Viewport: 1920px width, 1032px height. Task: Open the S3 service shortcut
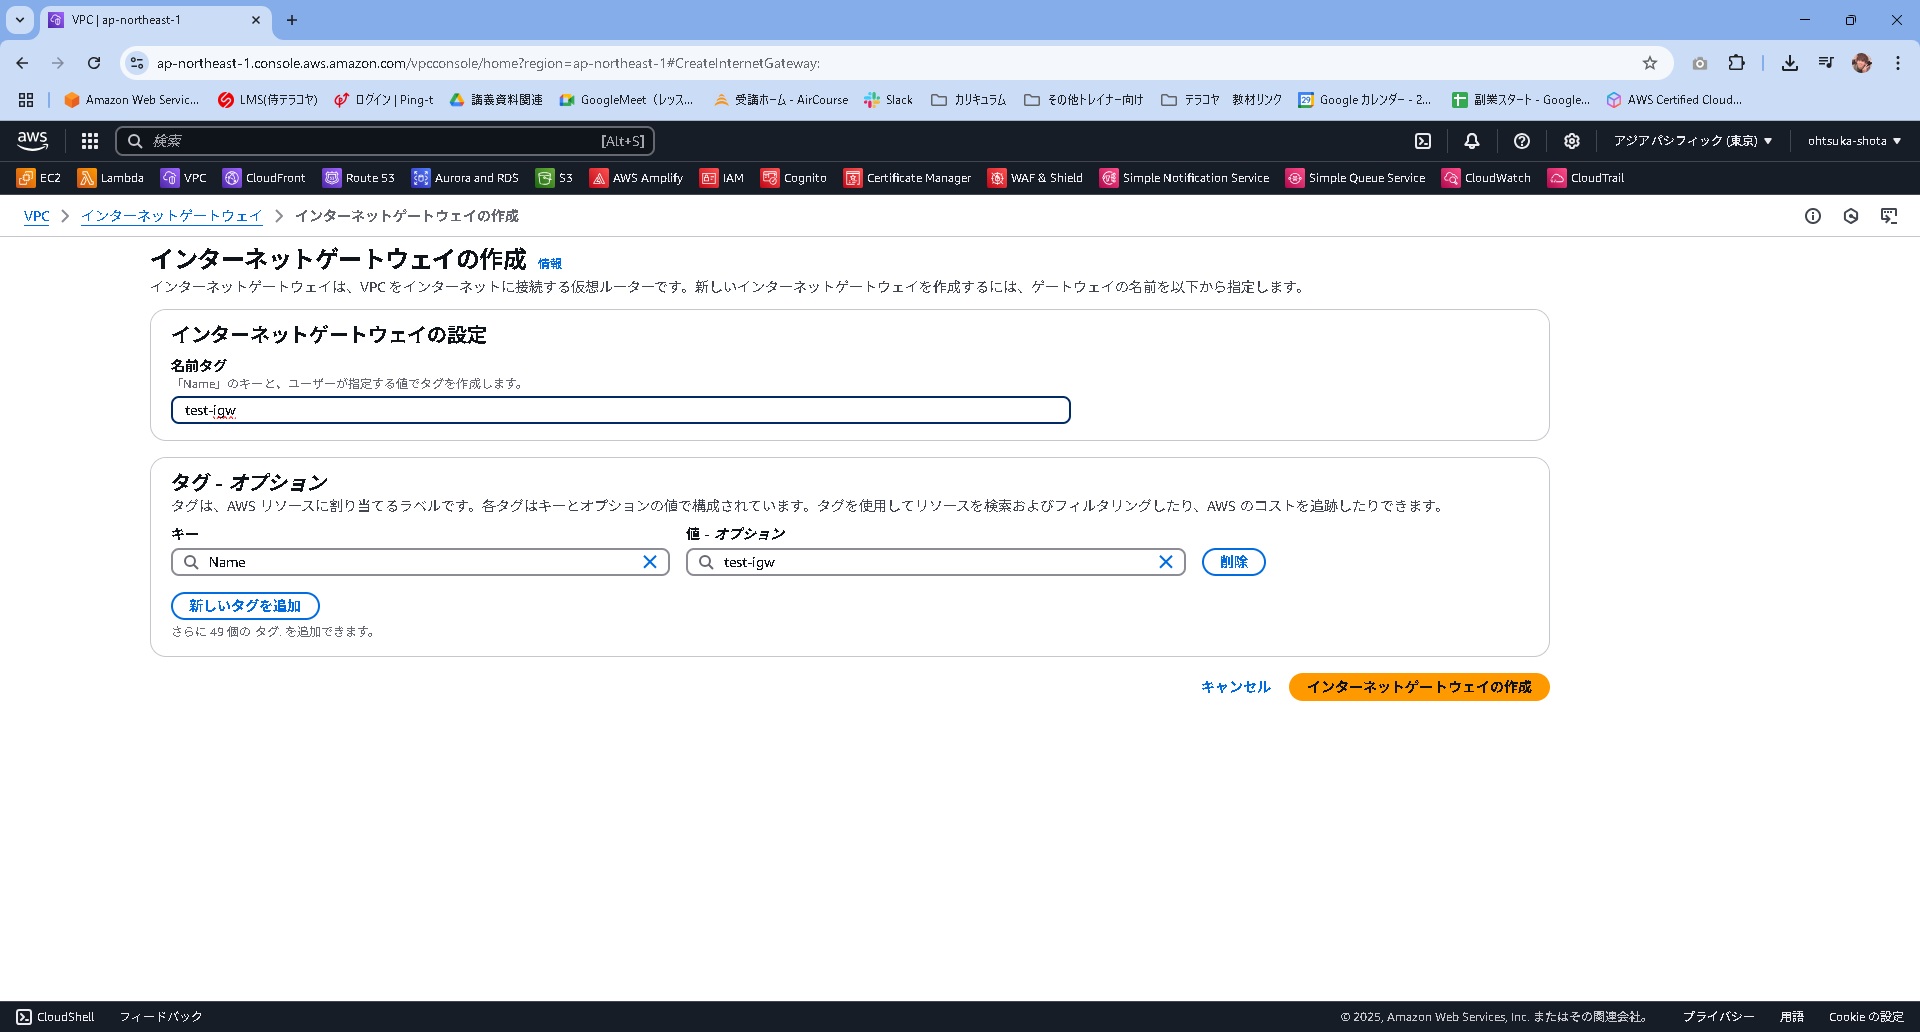click(x=554, y=177)
